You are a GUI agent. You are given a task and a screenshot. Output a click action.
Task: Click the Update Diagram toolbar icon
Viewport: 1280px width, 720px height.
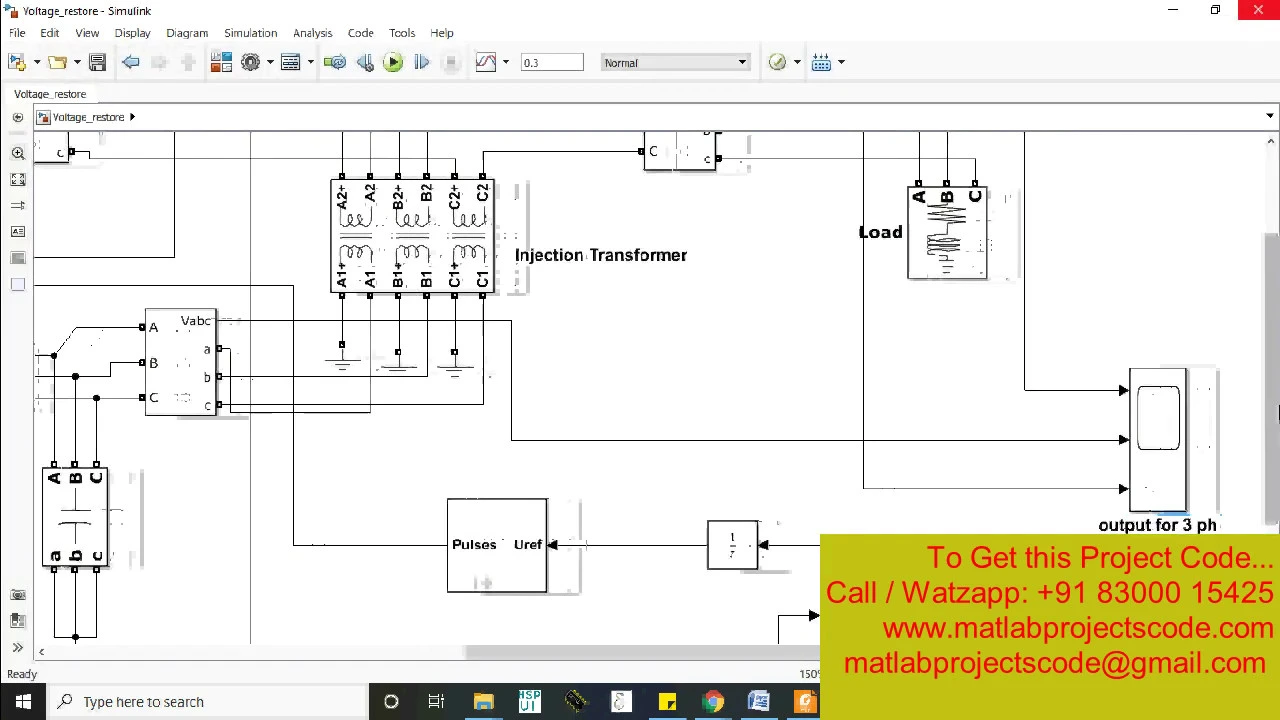point(335,63)
